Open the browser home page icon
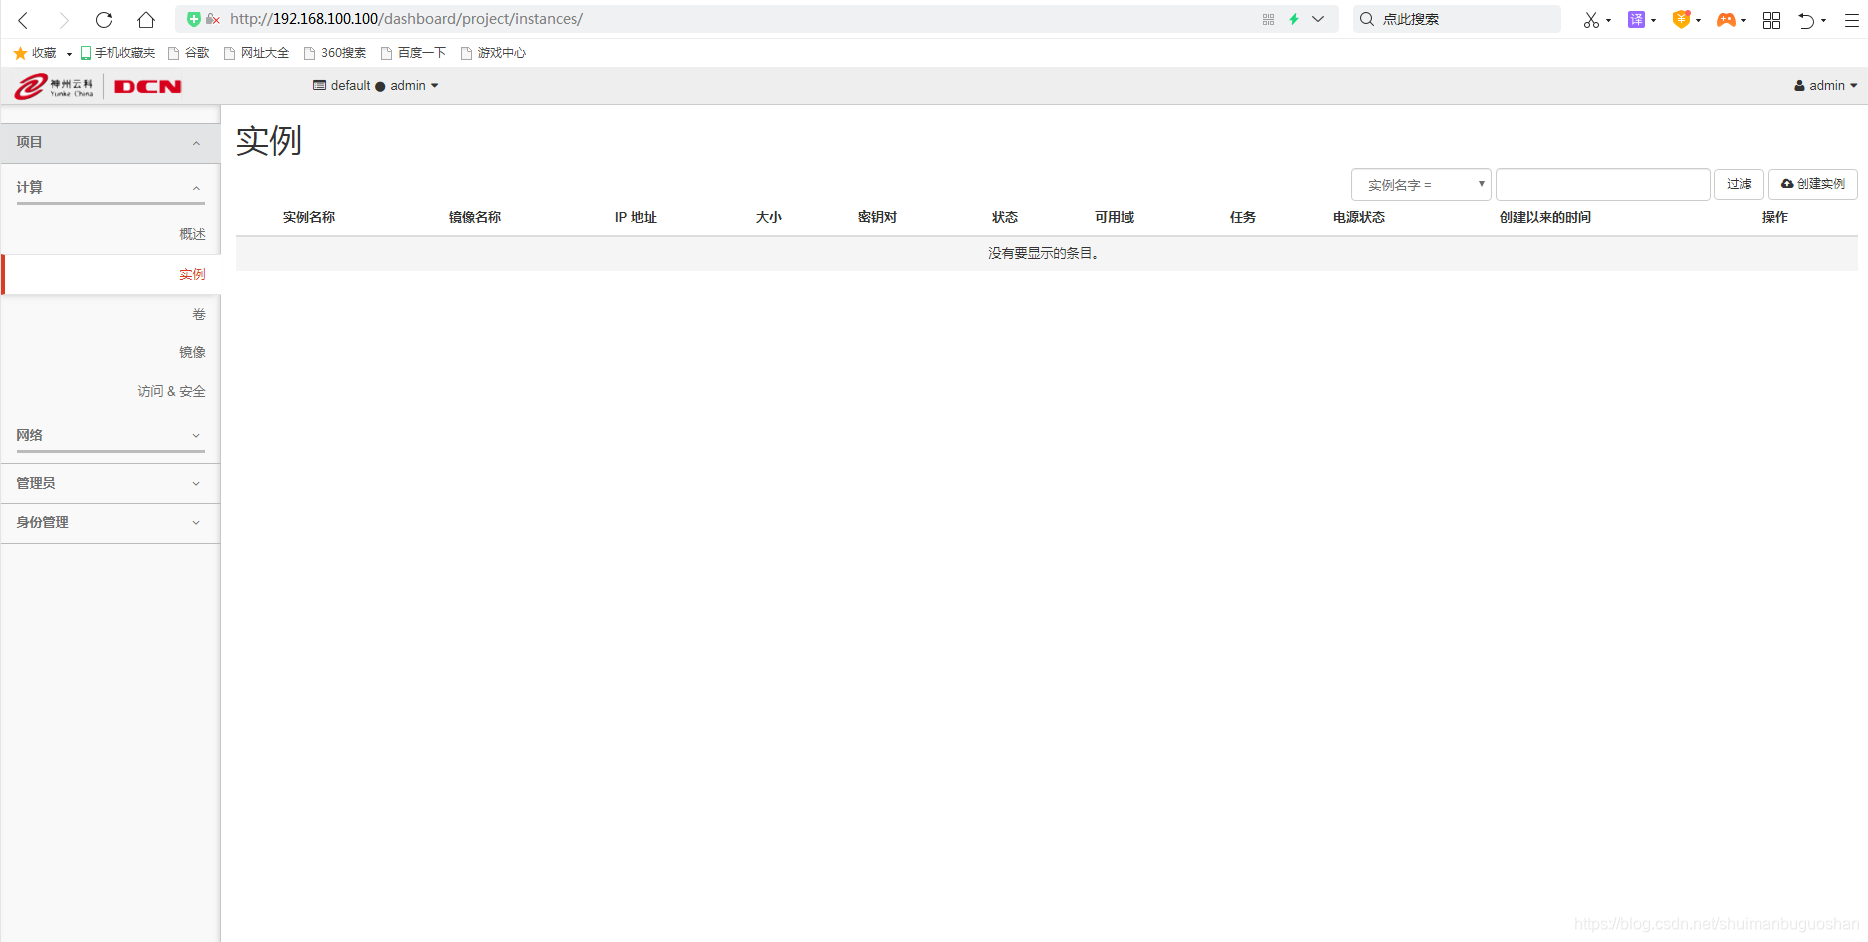Screen dimensions: 1868x942 146,20
